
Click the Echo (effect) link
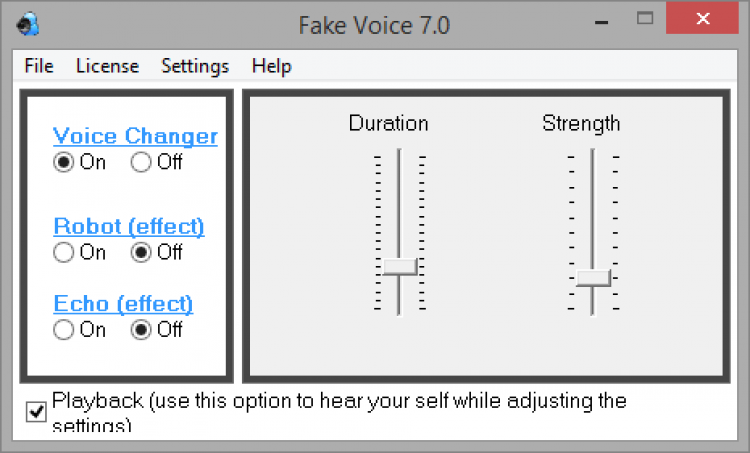[123, 303]
